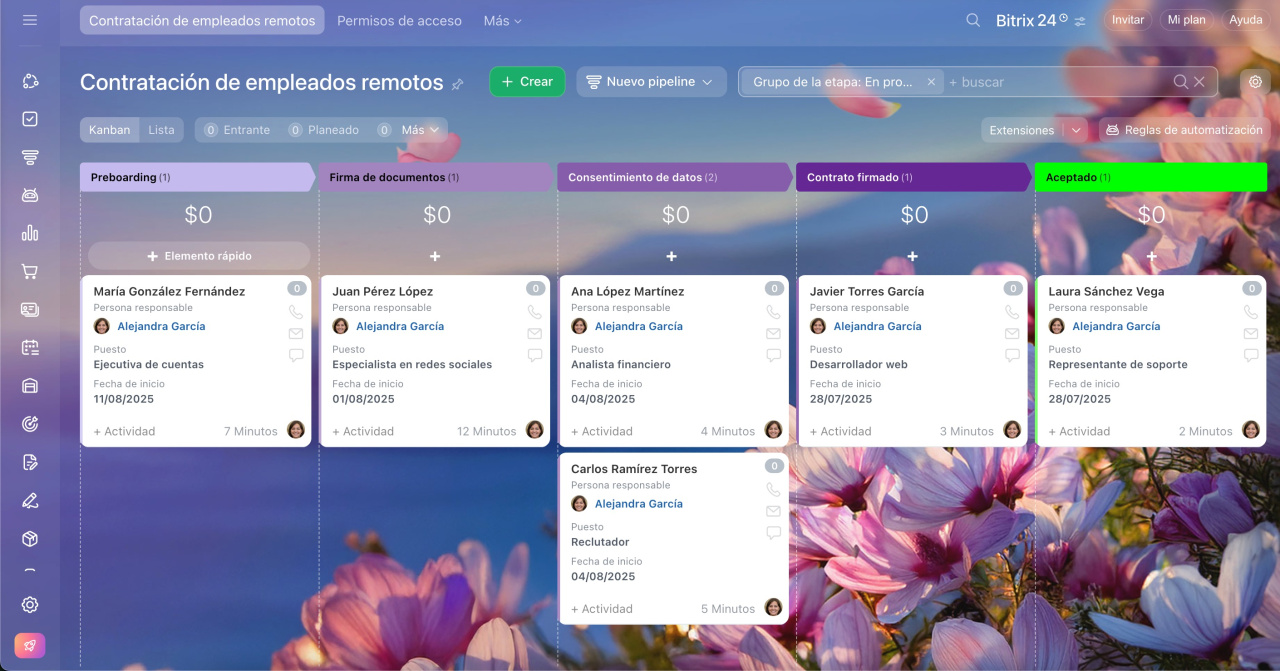Remove the 'Grupo de la etapa' filter chip

pos(931,82)
